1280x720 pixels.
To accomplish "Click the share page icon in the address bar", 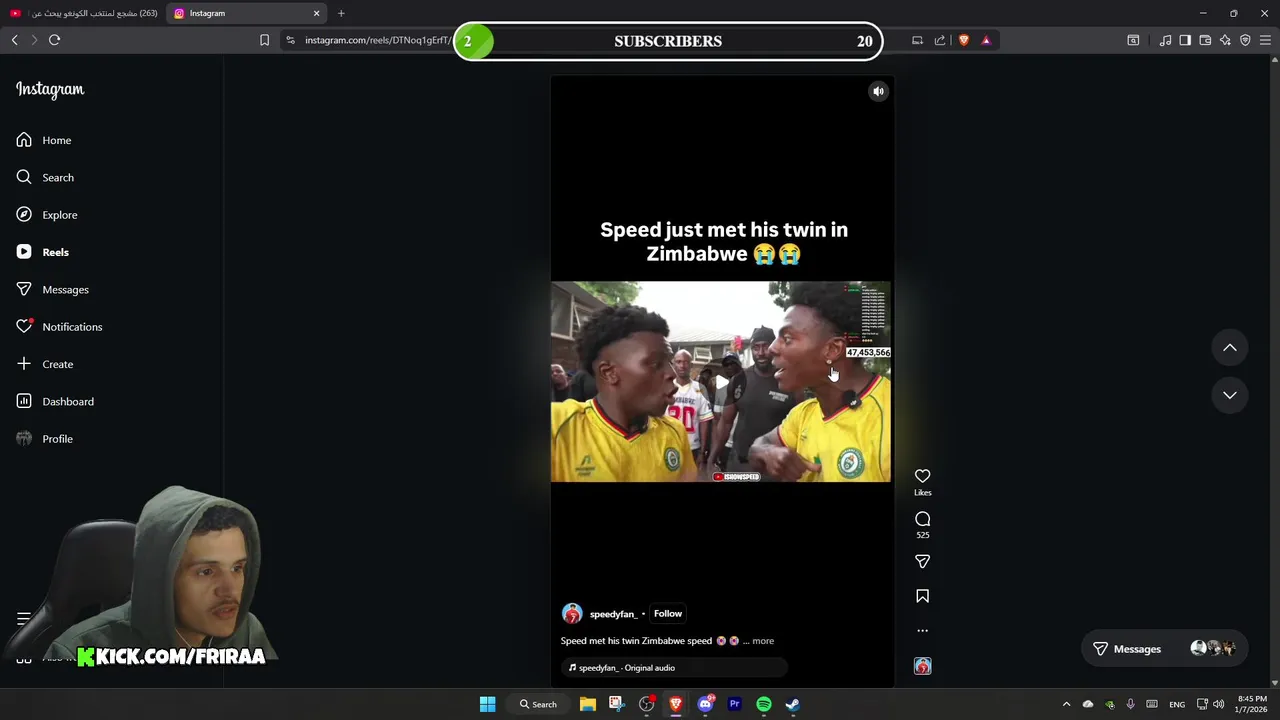I will (x=940, y=40).
